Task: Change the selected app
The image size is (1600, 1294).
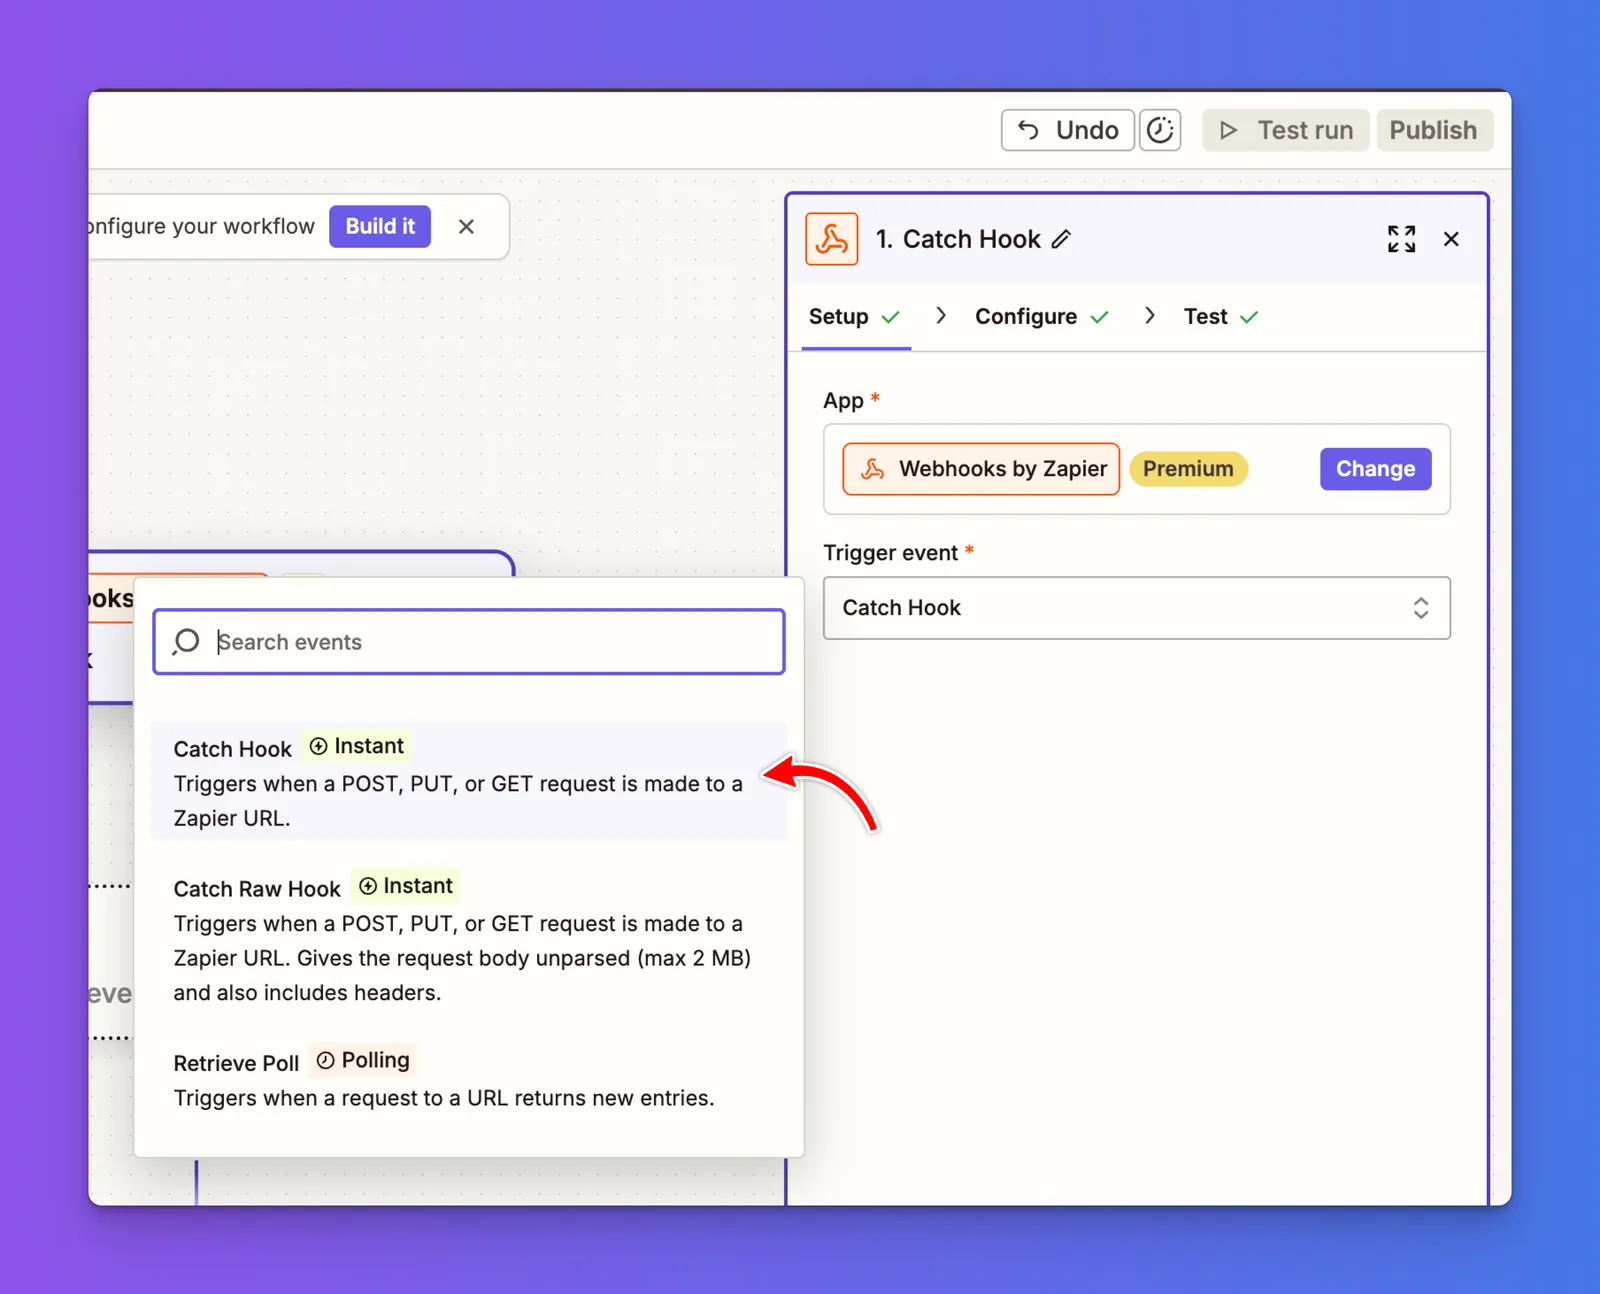Action: click(1375, 469)
